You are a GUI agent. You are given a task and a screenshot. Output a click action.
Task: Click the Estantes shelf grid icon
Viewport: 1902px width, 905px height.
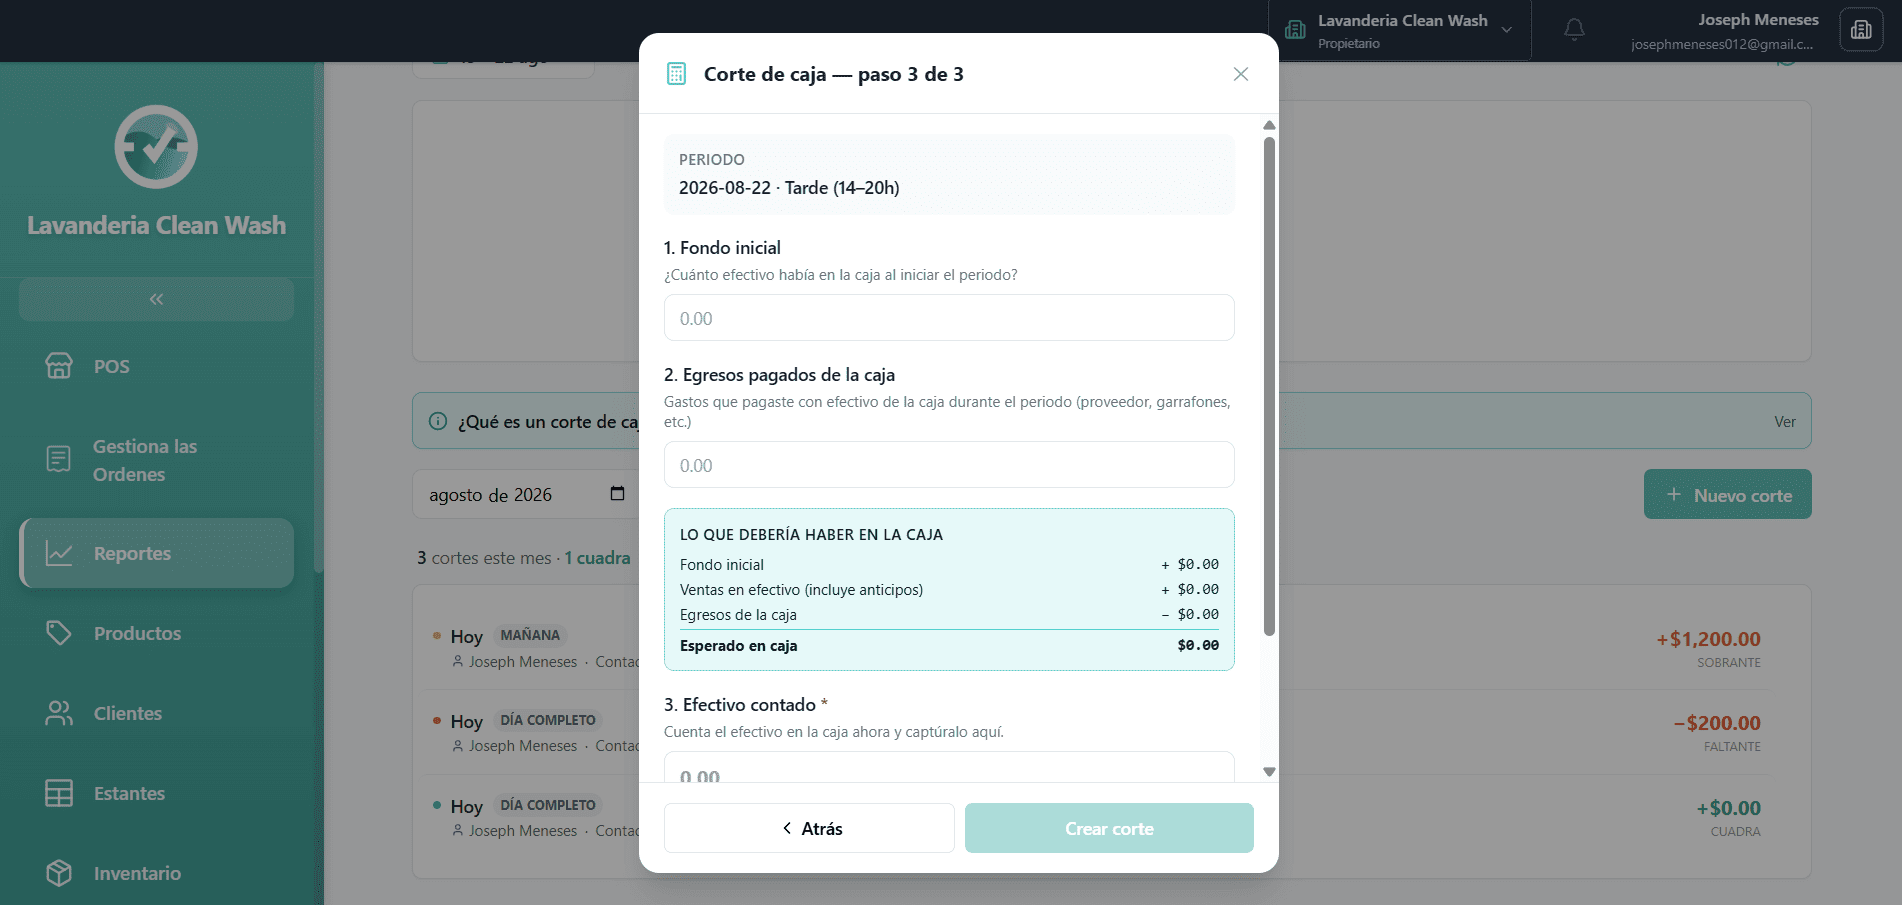(x=59, y=793)
